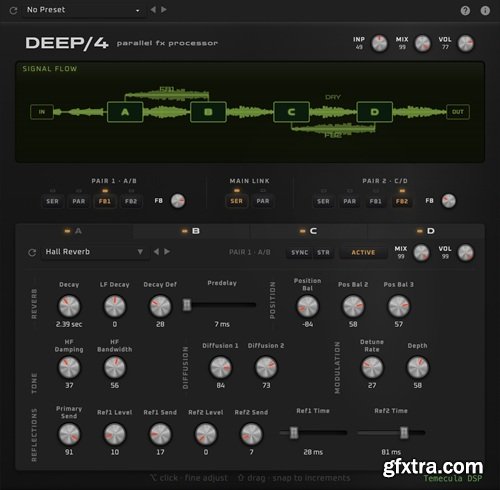Go to previous preset arrow in top bar
Viewport: 500px width, 490px height.
click(x=153, y=10)
